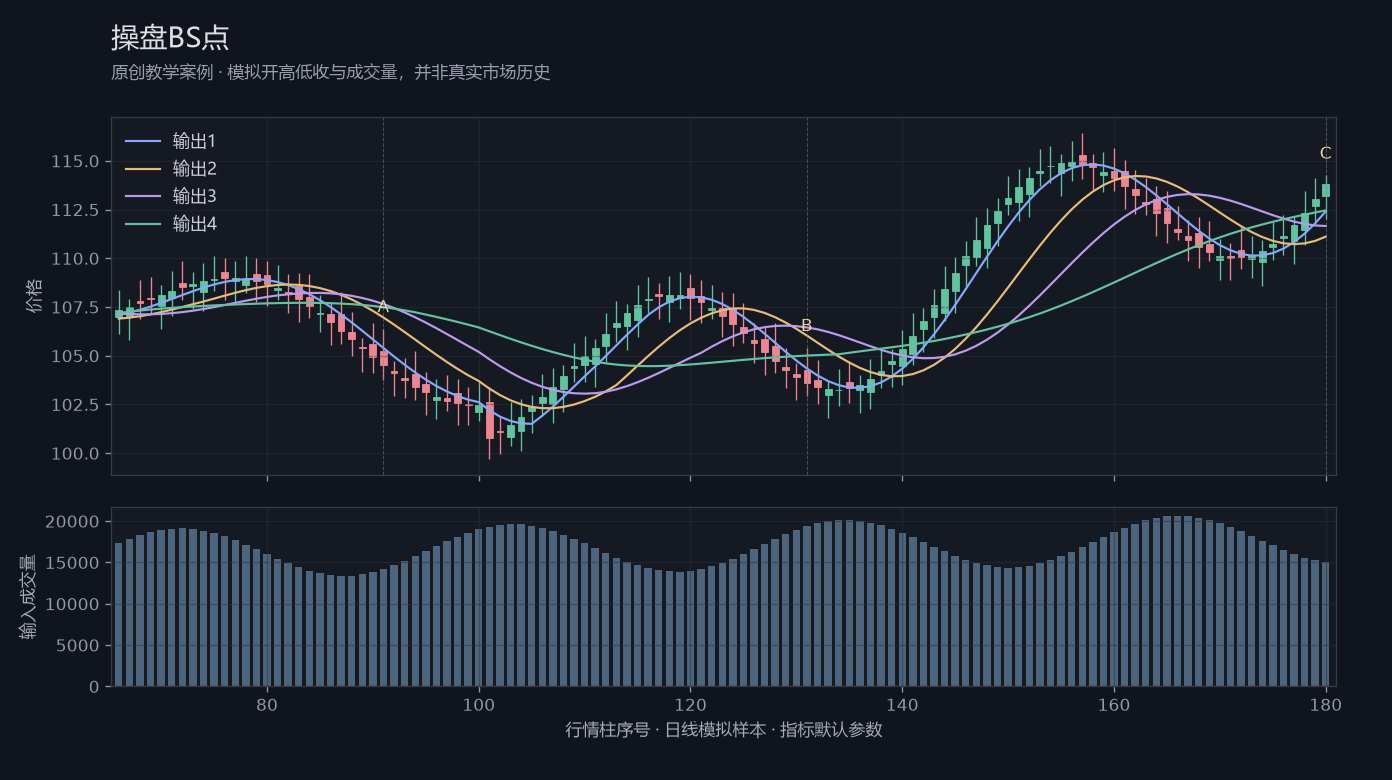
Task: Click x-axis tick 120
Action: [690, 704]
